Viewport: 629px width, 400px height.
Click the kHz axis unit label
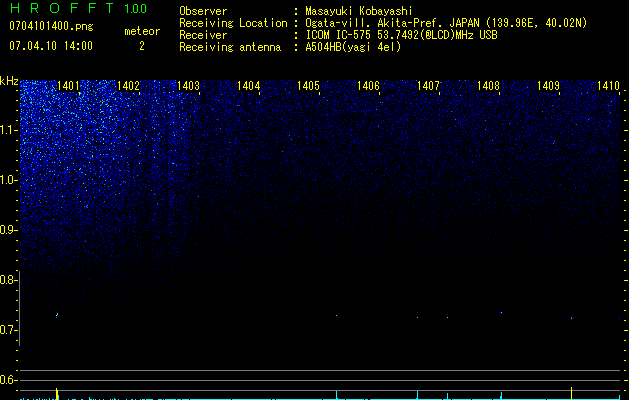(9, 81)
